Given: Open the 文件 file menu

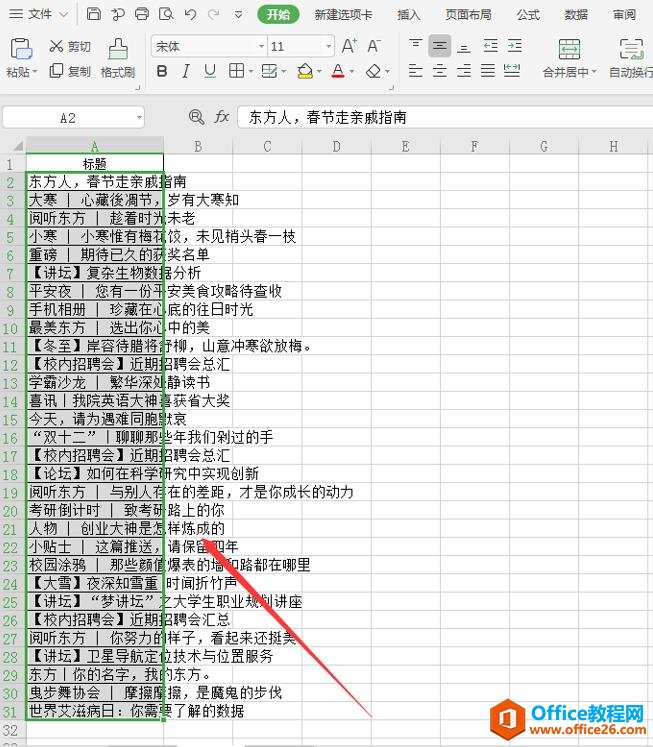Looking at the screenshot, I should point(38,14).
